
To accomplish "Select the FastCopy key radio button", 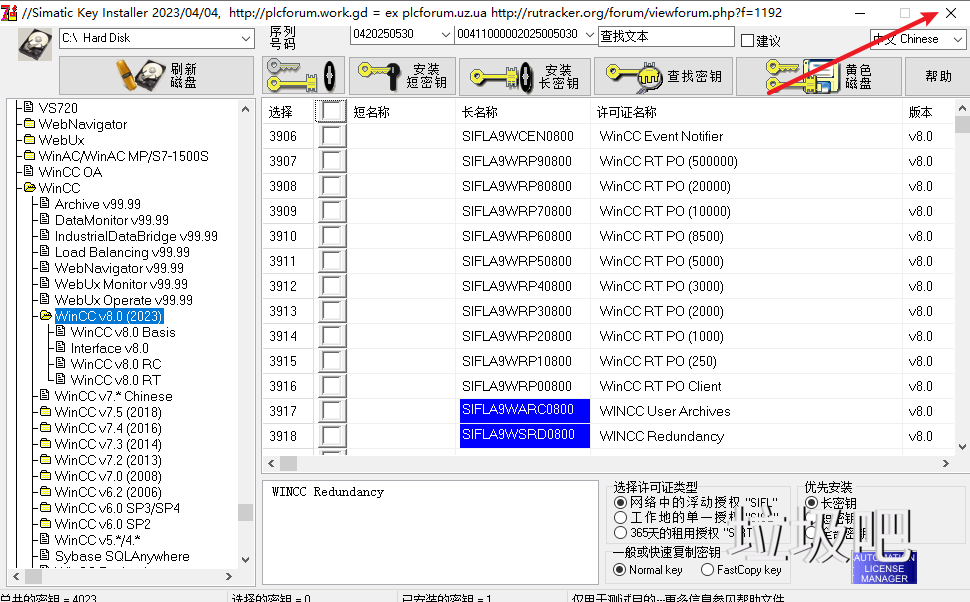I will (708, 570).
